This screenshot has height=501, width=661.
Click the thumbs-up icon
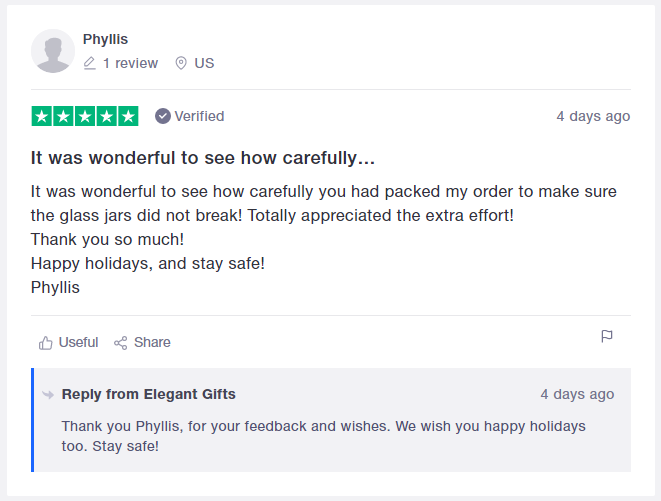point(45,343)
